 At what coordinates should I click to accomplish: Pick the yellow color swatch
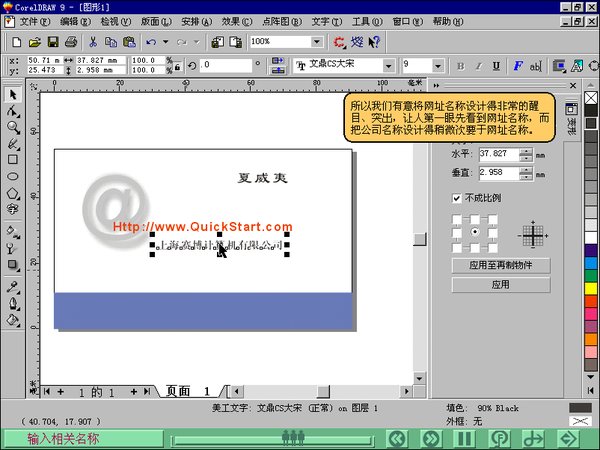click(x=591, y=288)
